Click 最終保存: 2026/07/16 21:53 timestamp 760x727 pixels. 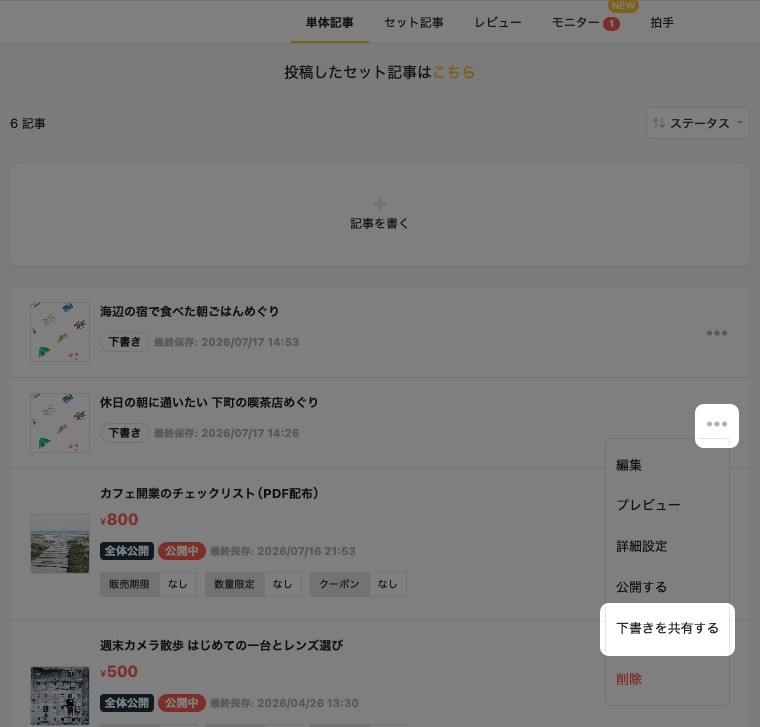pyautogui.click(x=283, y=551)
